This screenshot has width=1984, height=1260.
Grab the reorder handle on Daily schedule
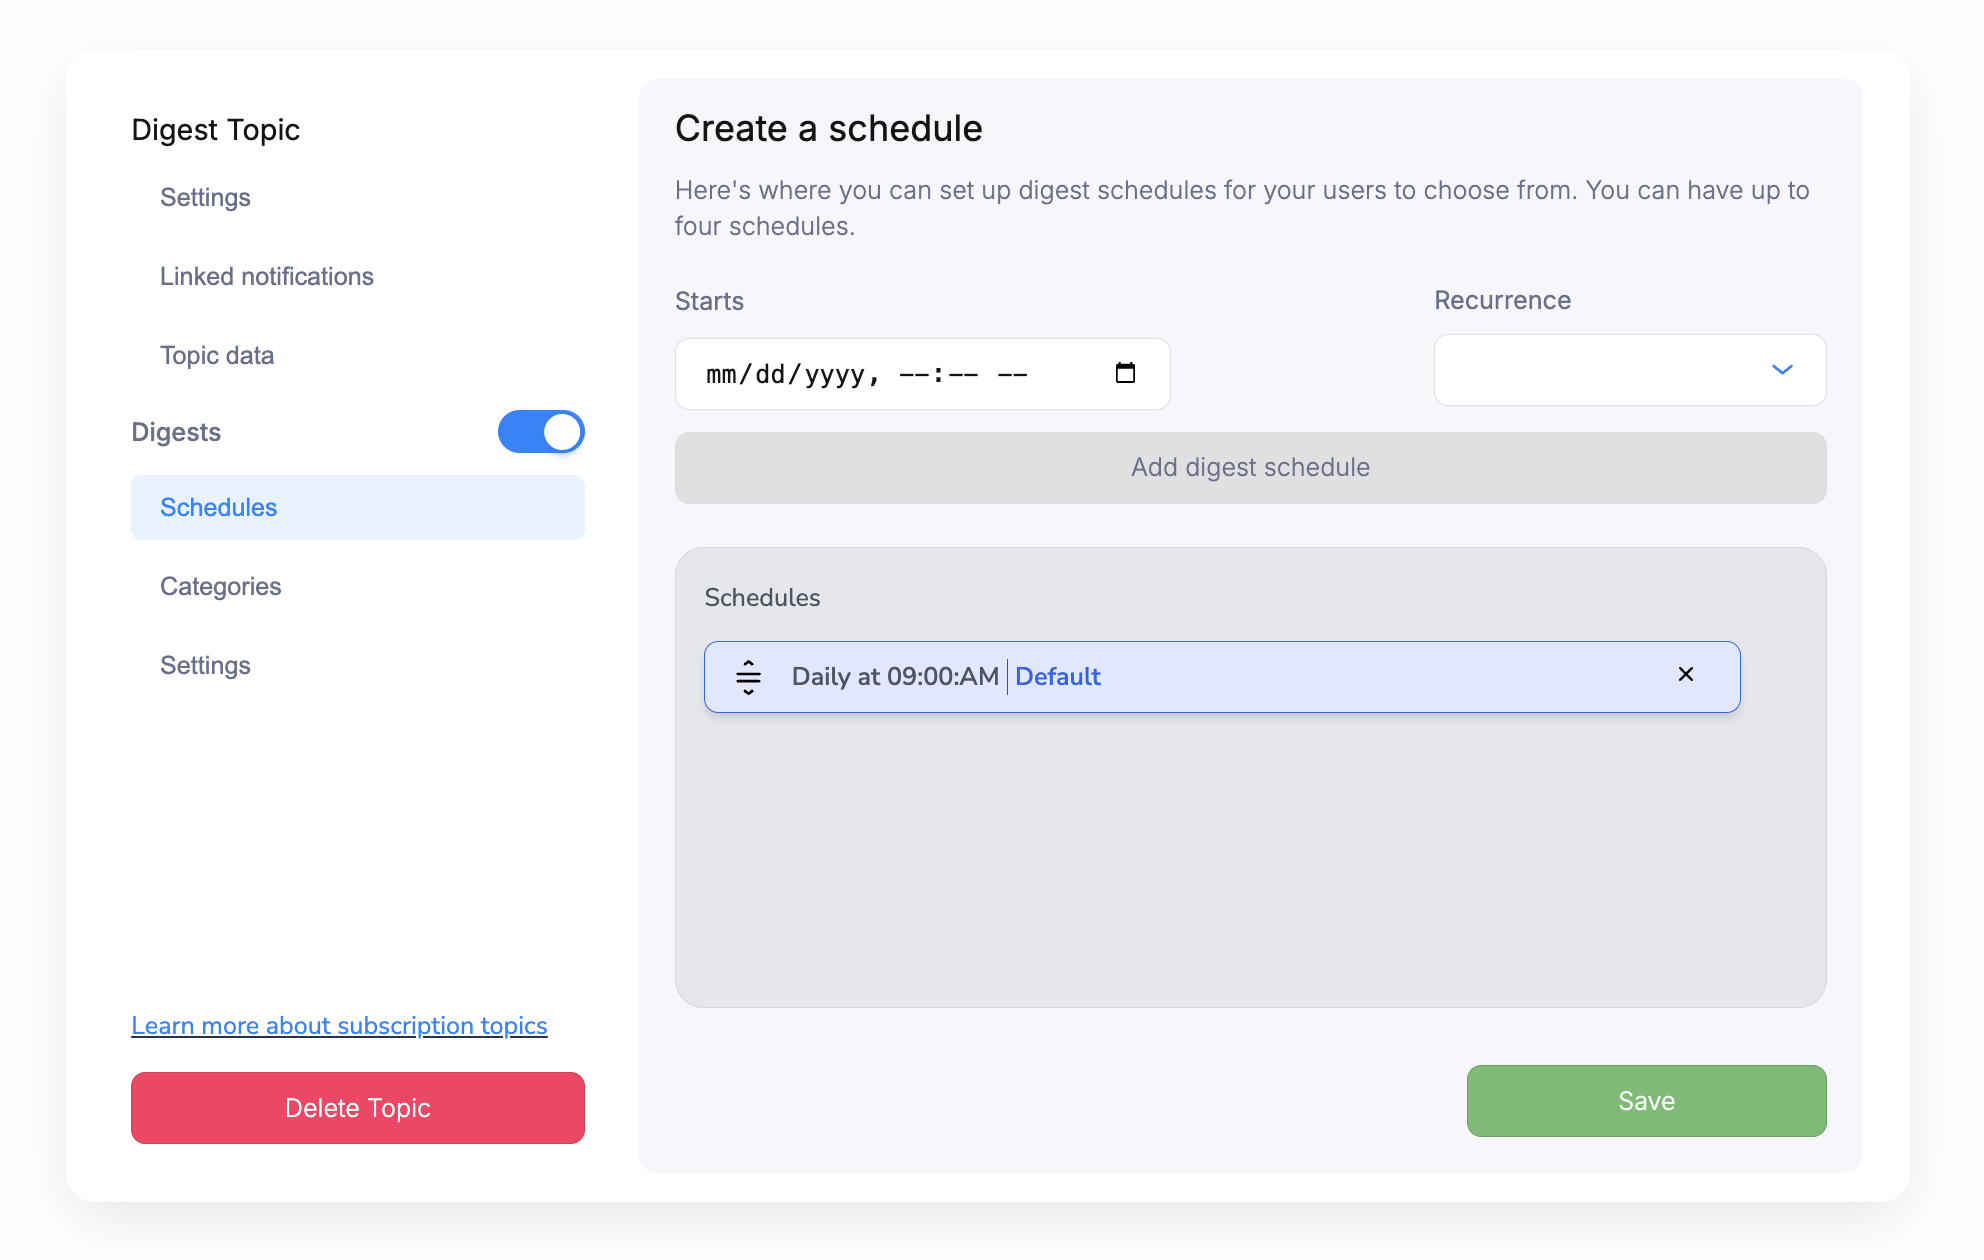[x=748, y=677]
